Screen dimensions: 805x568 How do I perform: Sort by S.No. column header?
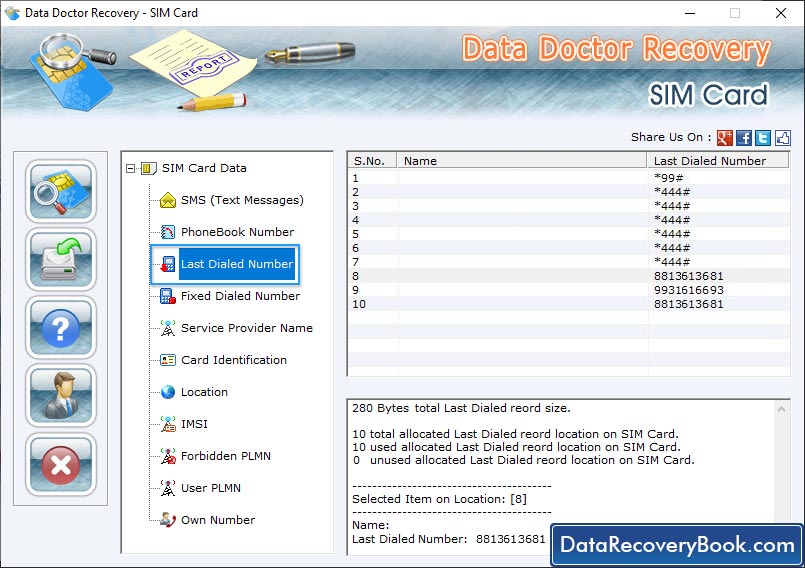[373, 161]
